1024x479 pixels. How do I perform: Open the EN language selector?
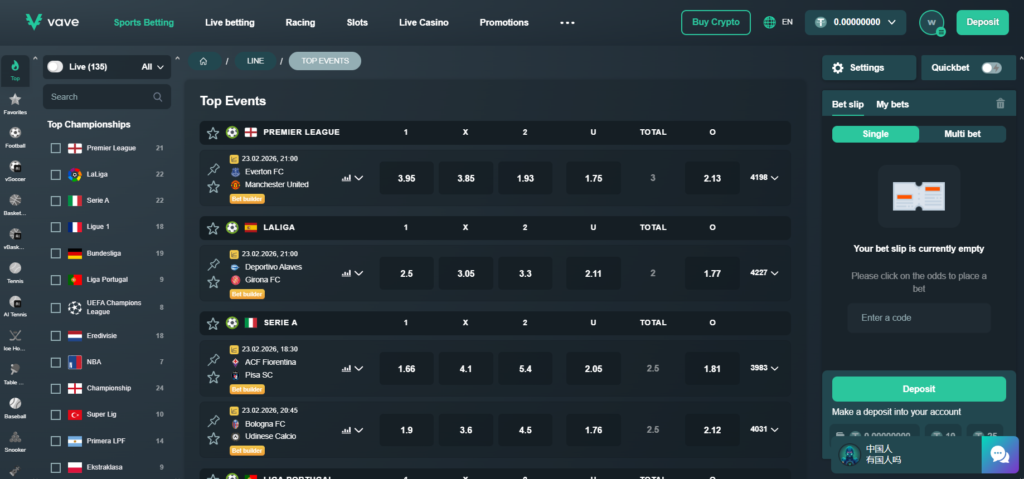click(x=778, y=22)
